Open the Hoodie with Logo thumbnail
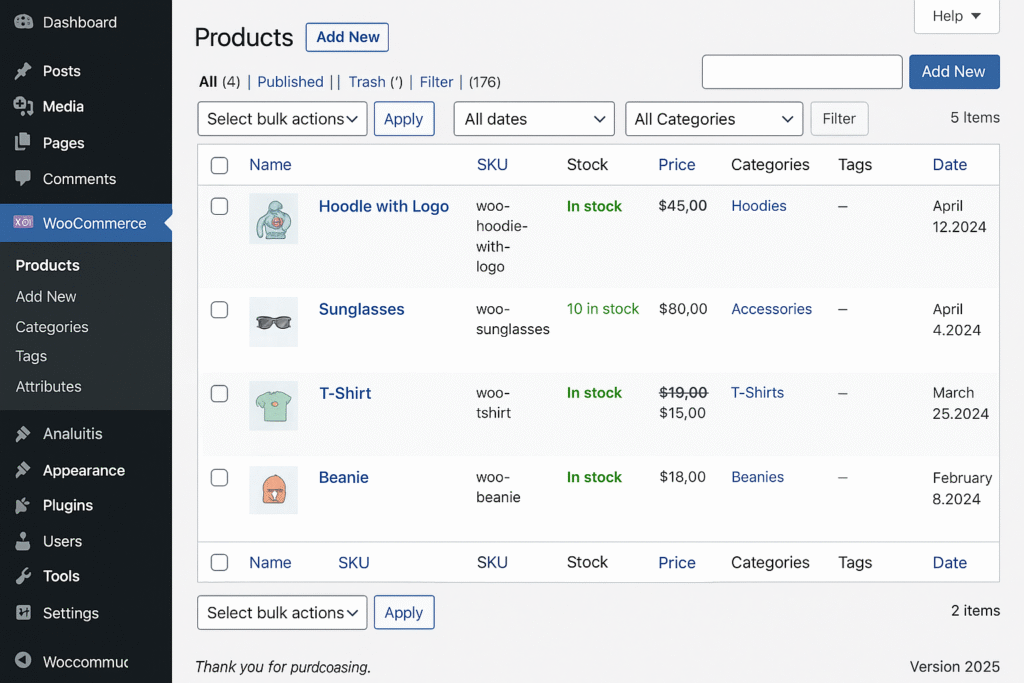Screen dimensions: 1024x683 [274, 219]
